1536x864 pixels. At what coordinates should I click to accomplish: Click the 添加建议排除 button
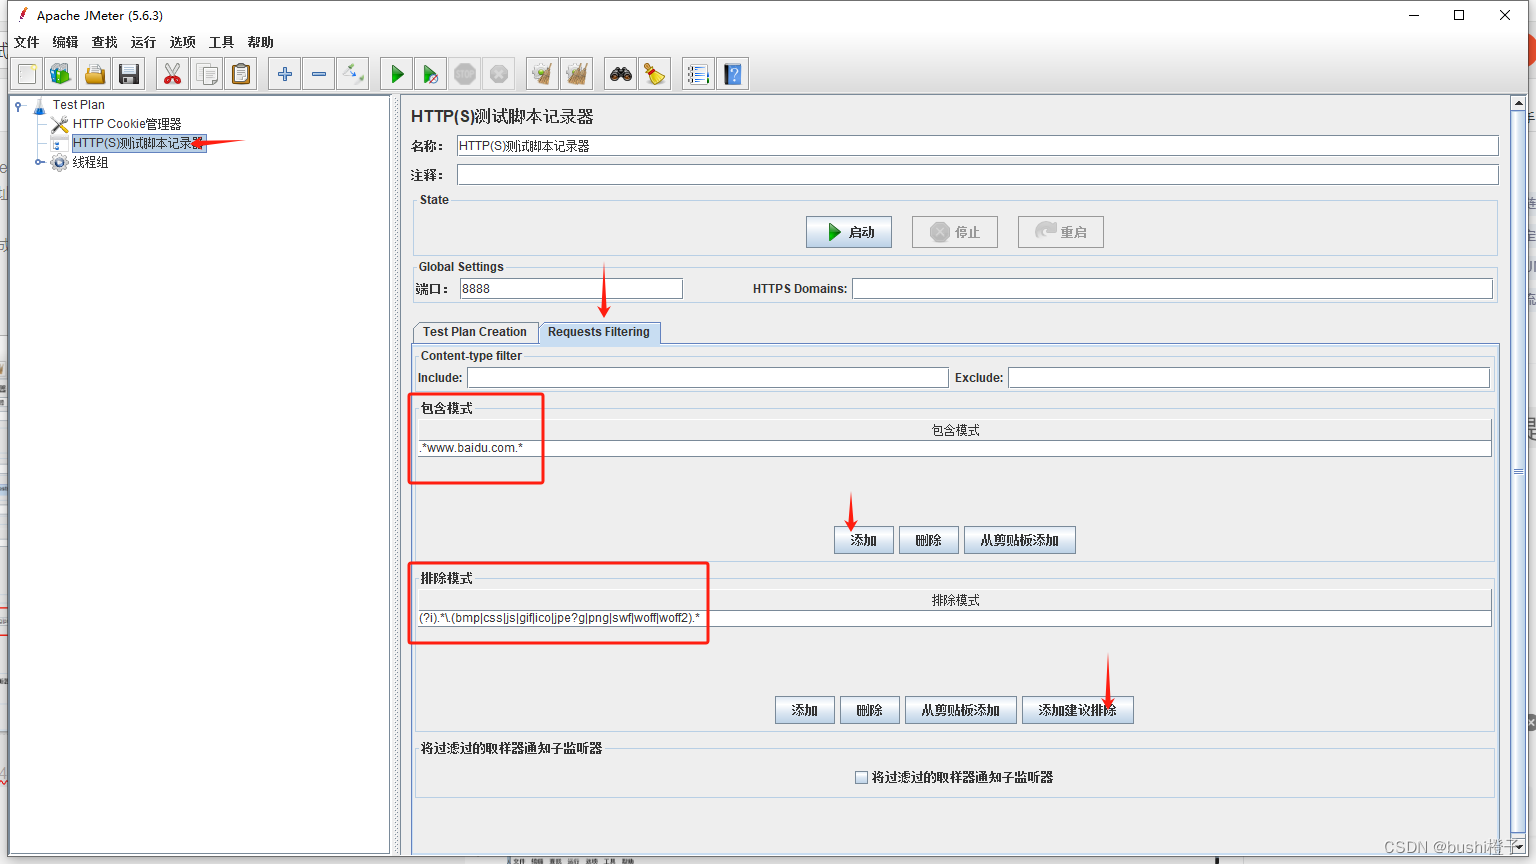[1078, 710]
